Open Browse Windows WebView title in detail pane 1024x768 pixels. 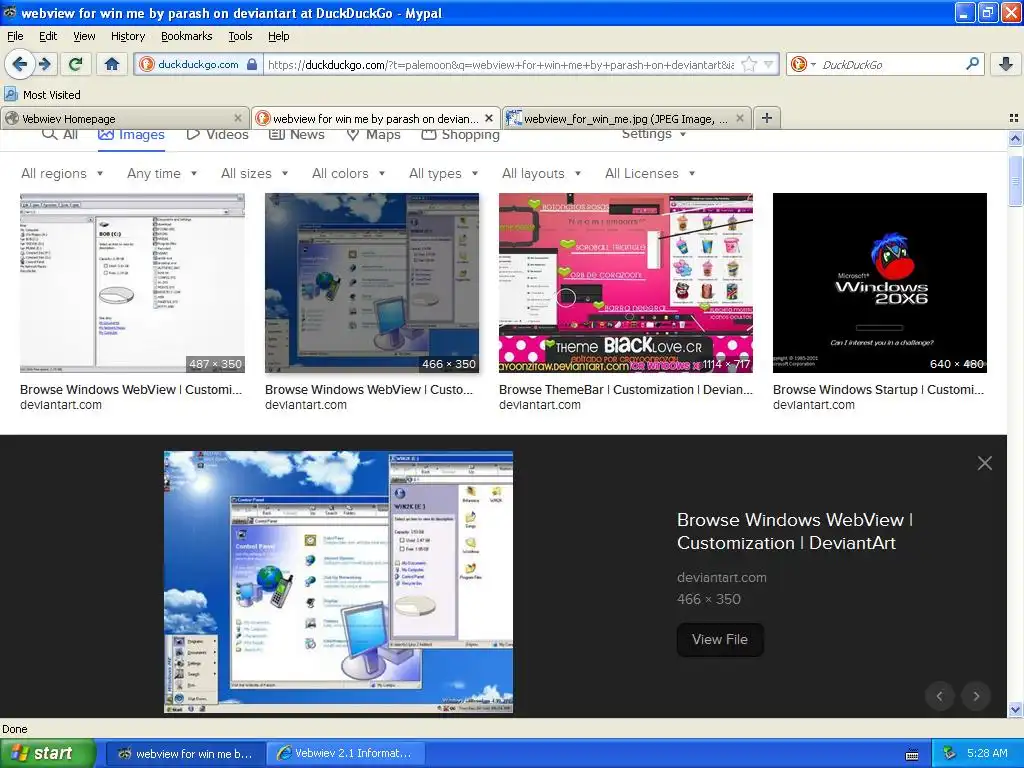click(x=795, y=532)
